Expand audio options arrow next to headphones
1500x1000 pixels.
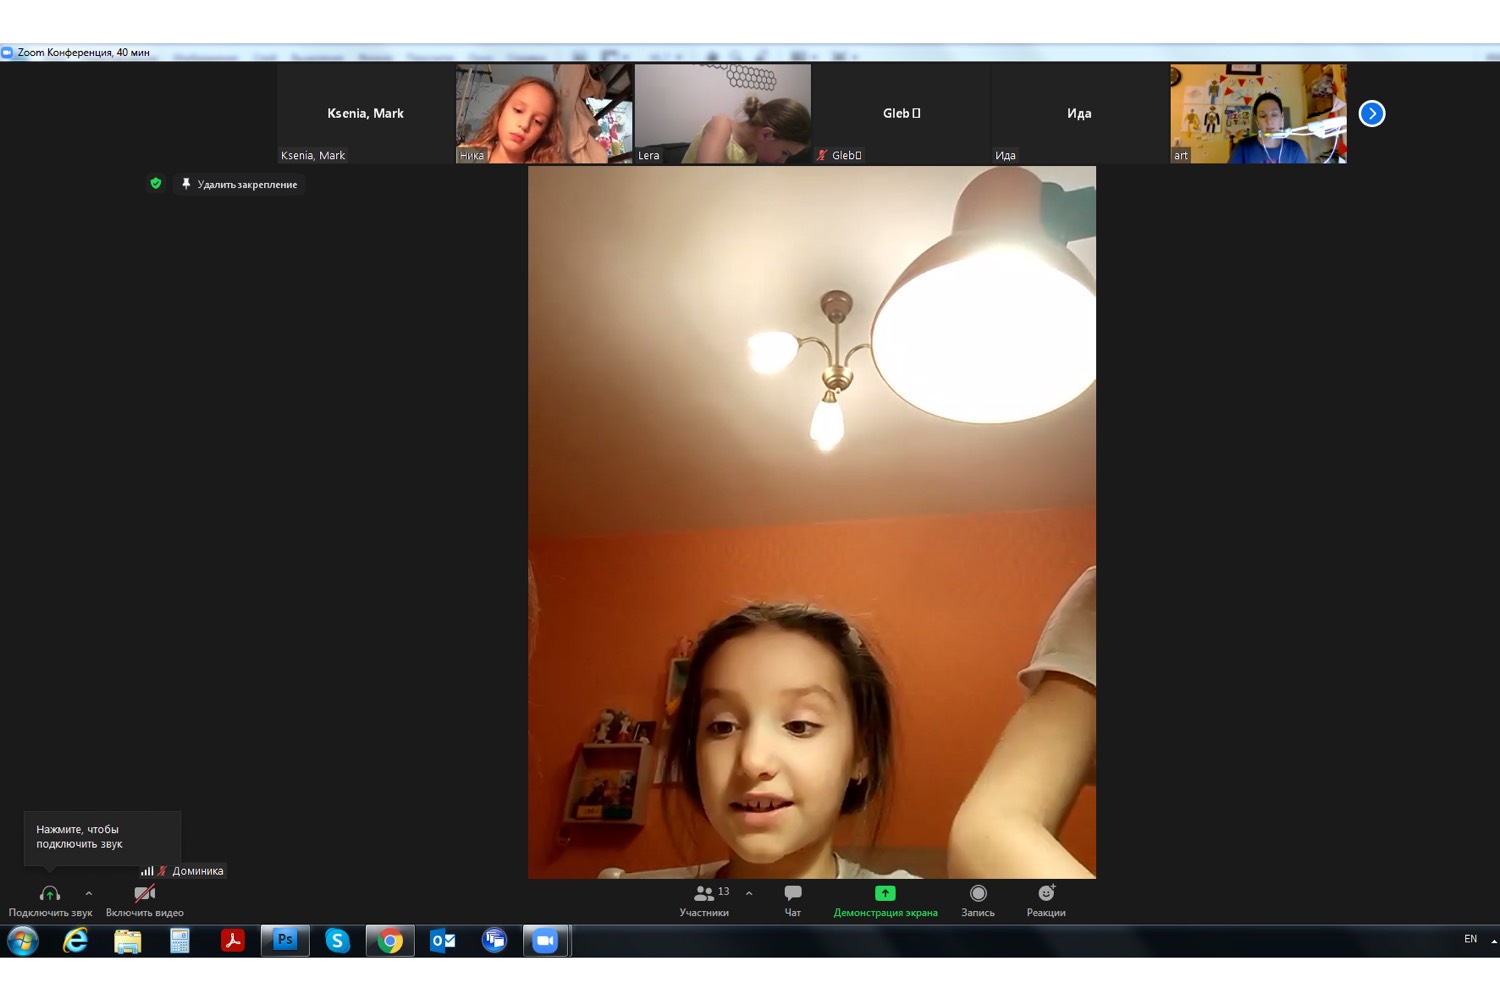[89, 894]
